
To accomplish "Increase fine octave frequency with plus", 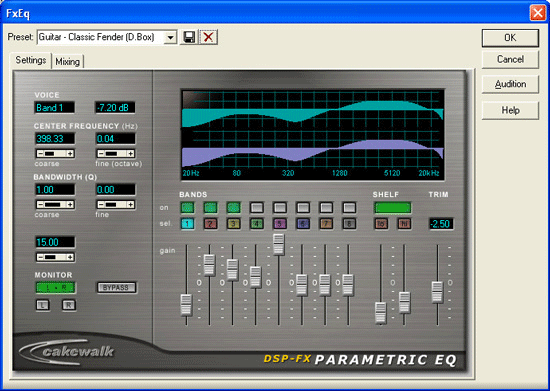I will 130,154.
